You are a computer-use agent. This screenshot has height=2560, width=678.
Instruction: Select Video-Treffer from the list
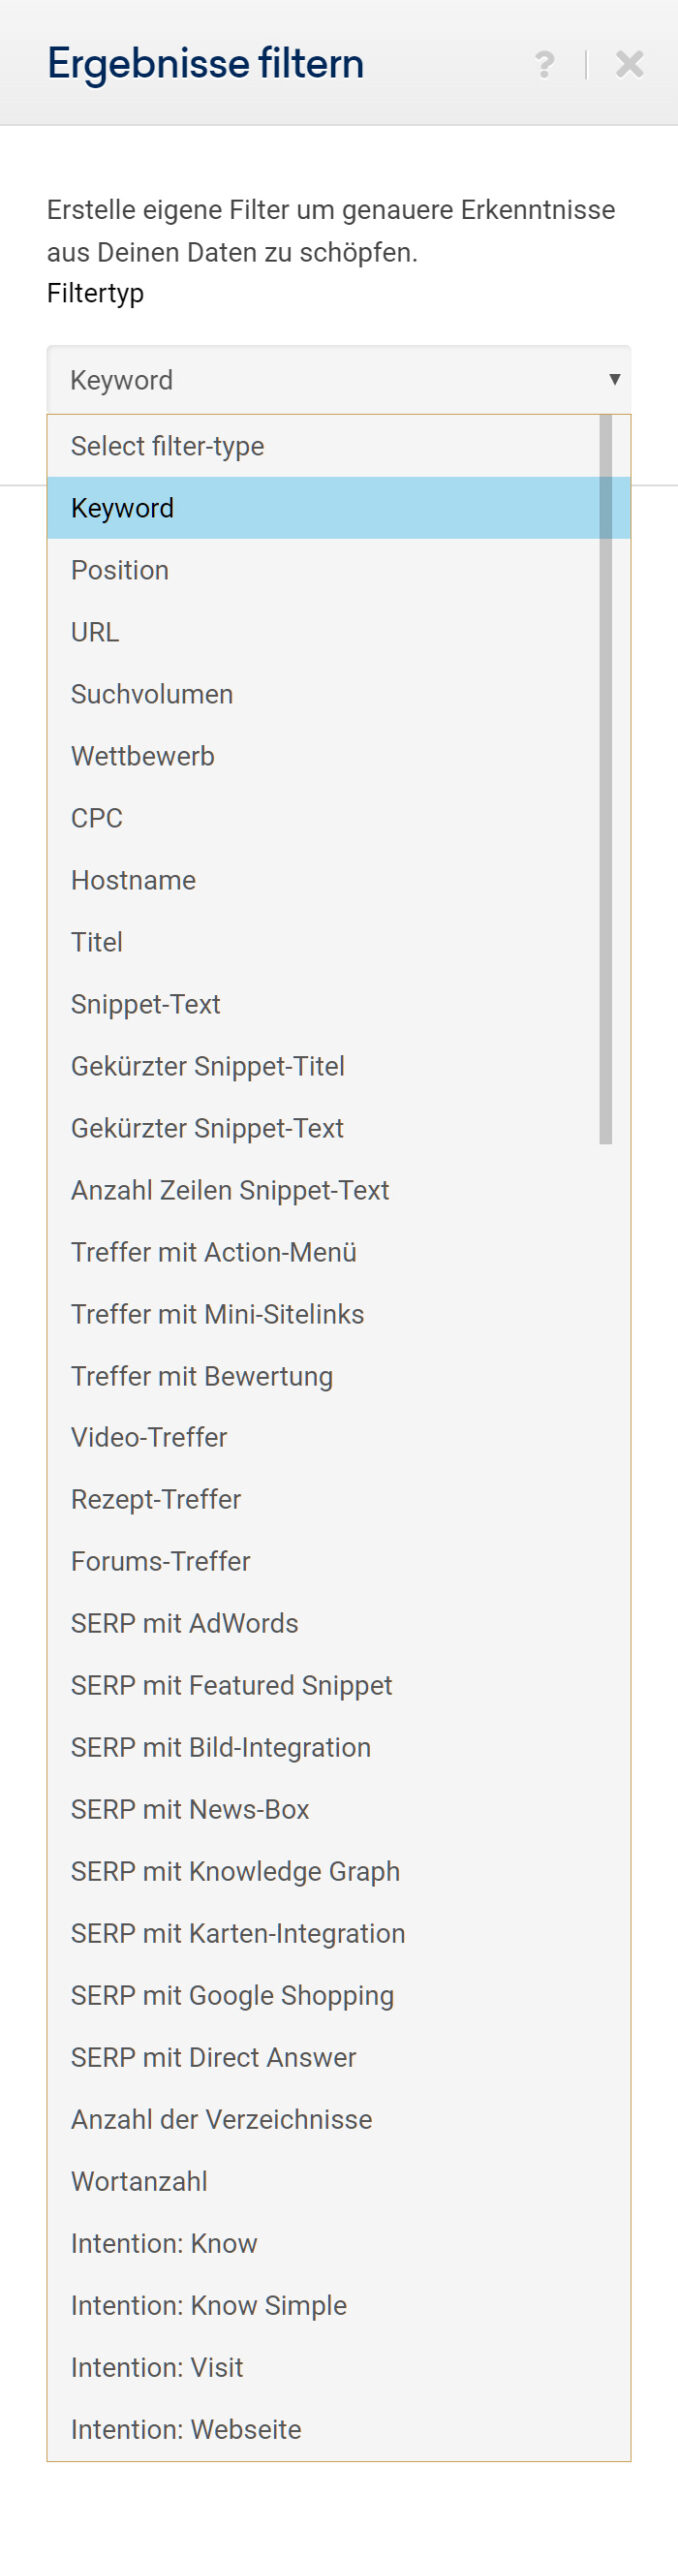[149, 1437]
